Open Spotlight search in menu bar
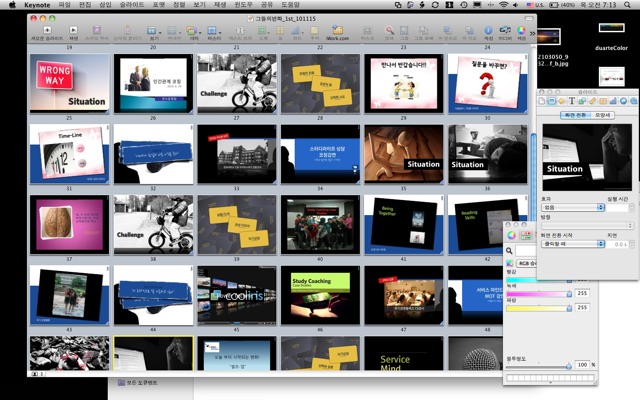Screen dimensions: 640x400 point(627,5)
